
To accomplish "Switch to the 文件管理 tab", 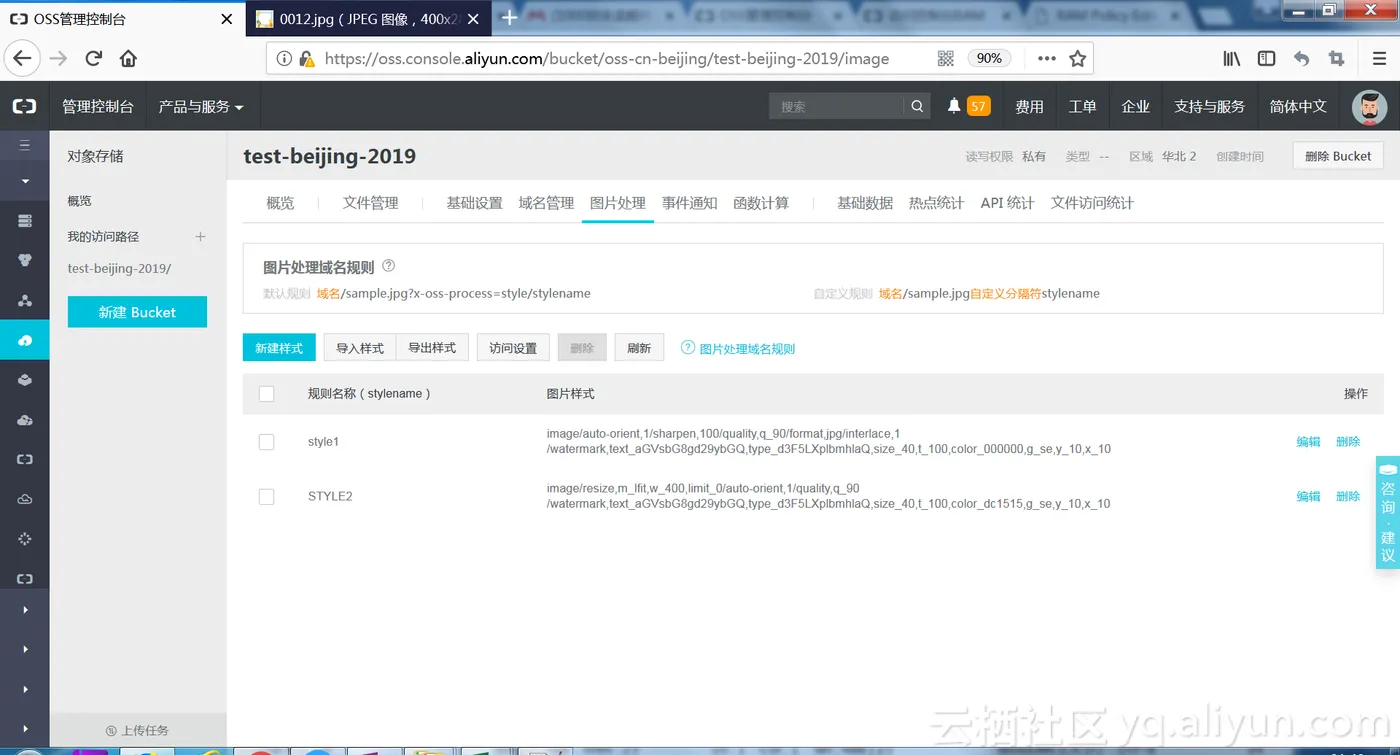I will [370, 203].
